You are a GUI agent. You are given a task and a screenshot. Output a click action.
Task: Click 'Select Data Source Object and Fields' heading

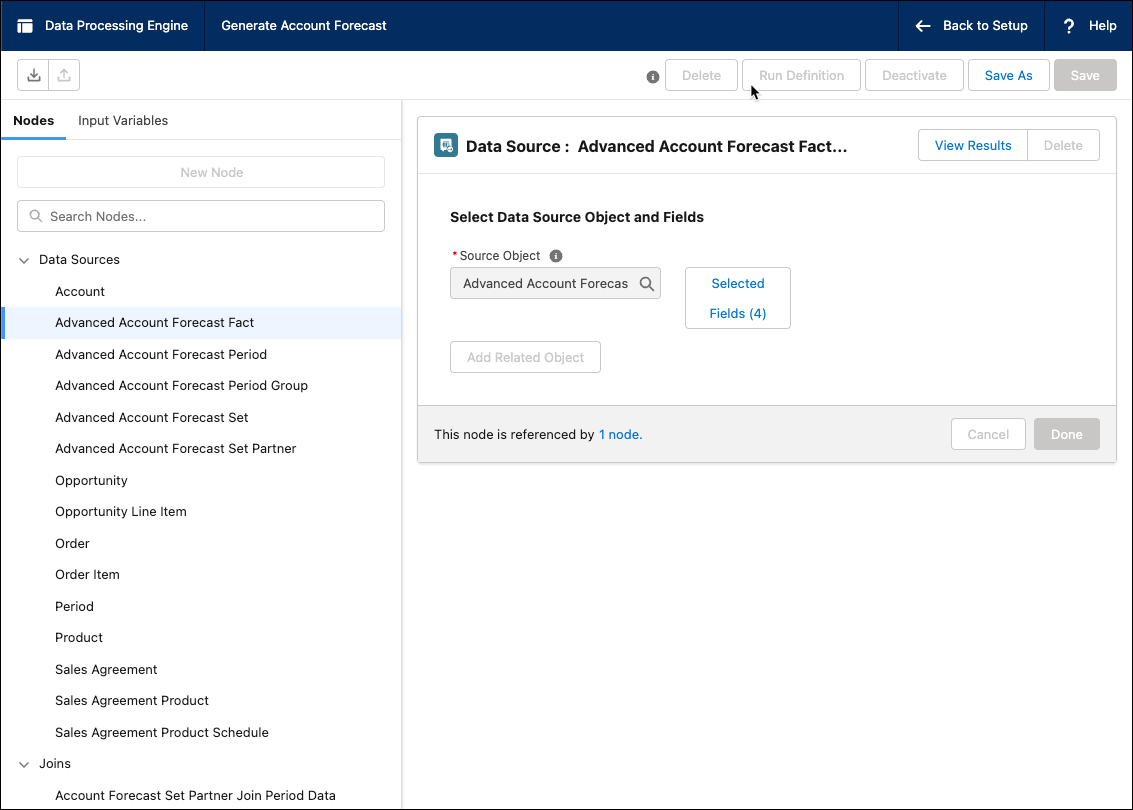click(x=577, y=217)
